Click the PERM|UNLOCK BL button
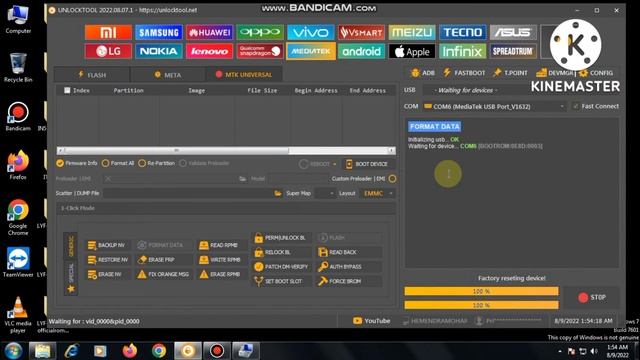The width and height of the screenshot is (640, 360). [281, 238]
